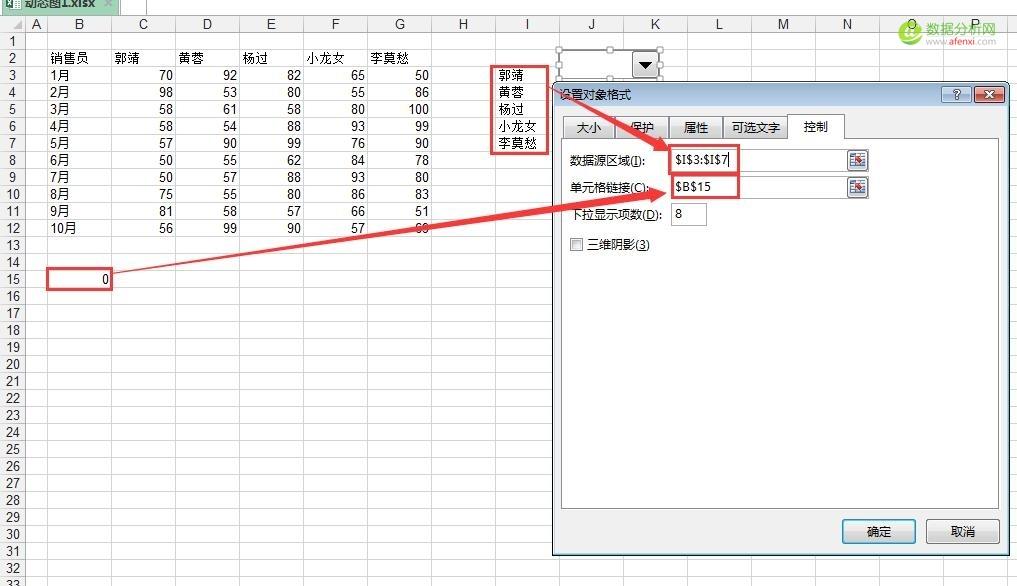
Task: Open the 可选文字 tab
Action: [755, 128]
